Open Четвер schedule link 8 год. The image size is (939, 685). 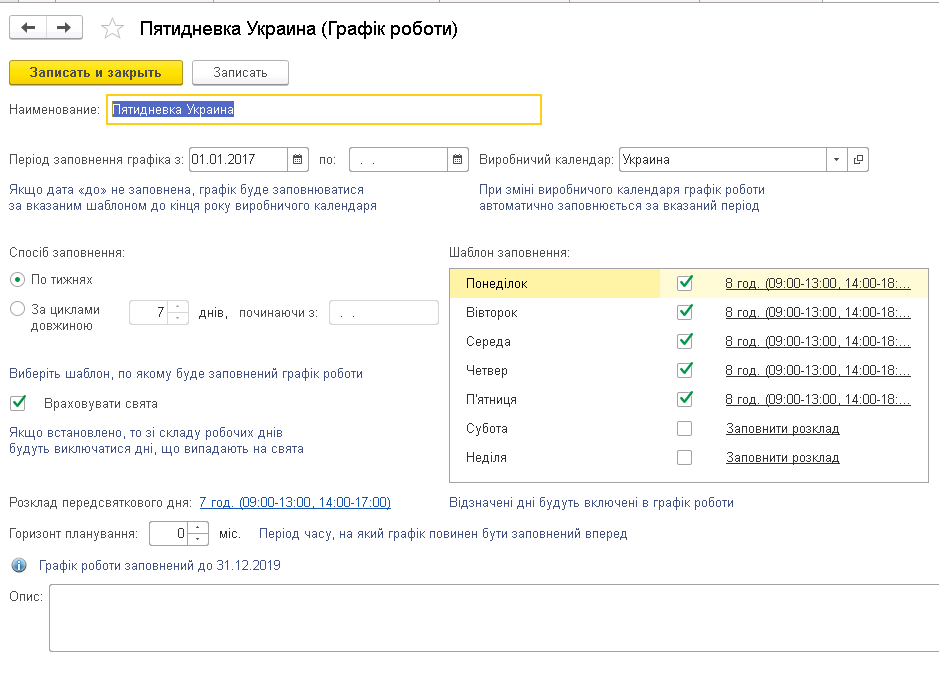click(x=818, y=370)
